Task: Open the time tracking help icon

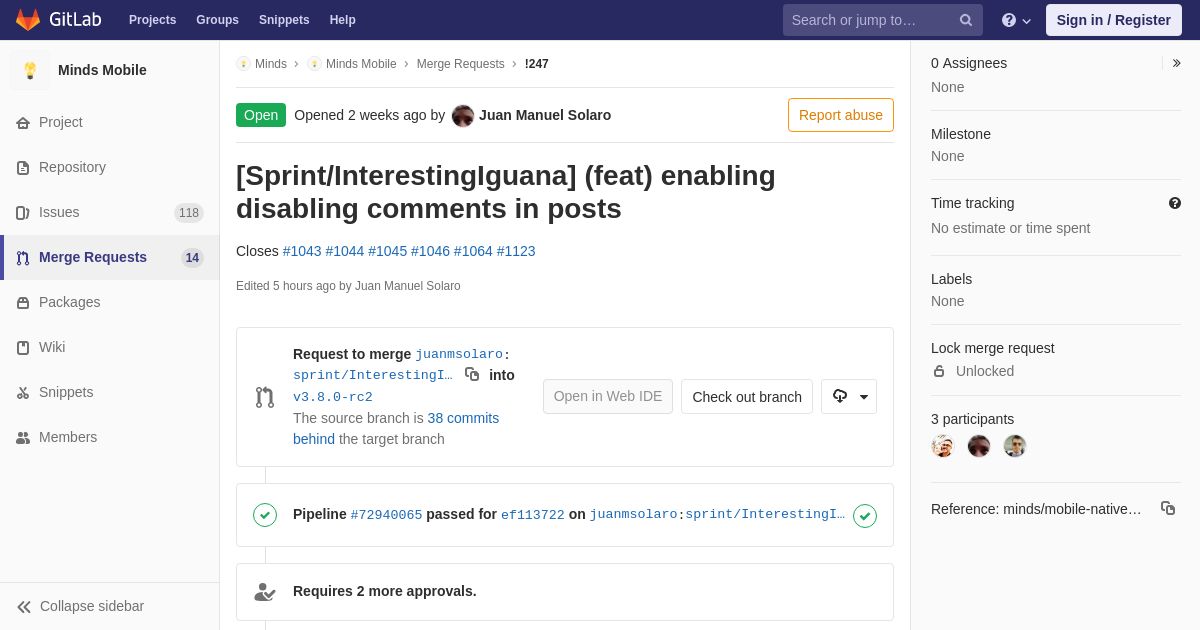Action: click(1175, 203)
